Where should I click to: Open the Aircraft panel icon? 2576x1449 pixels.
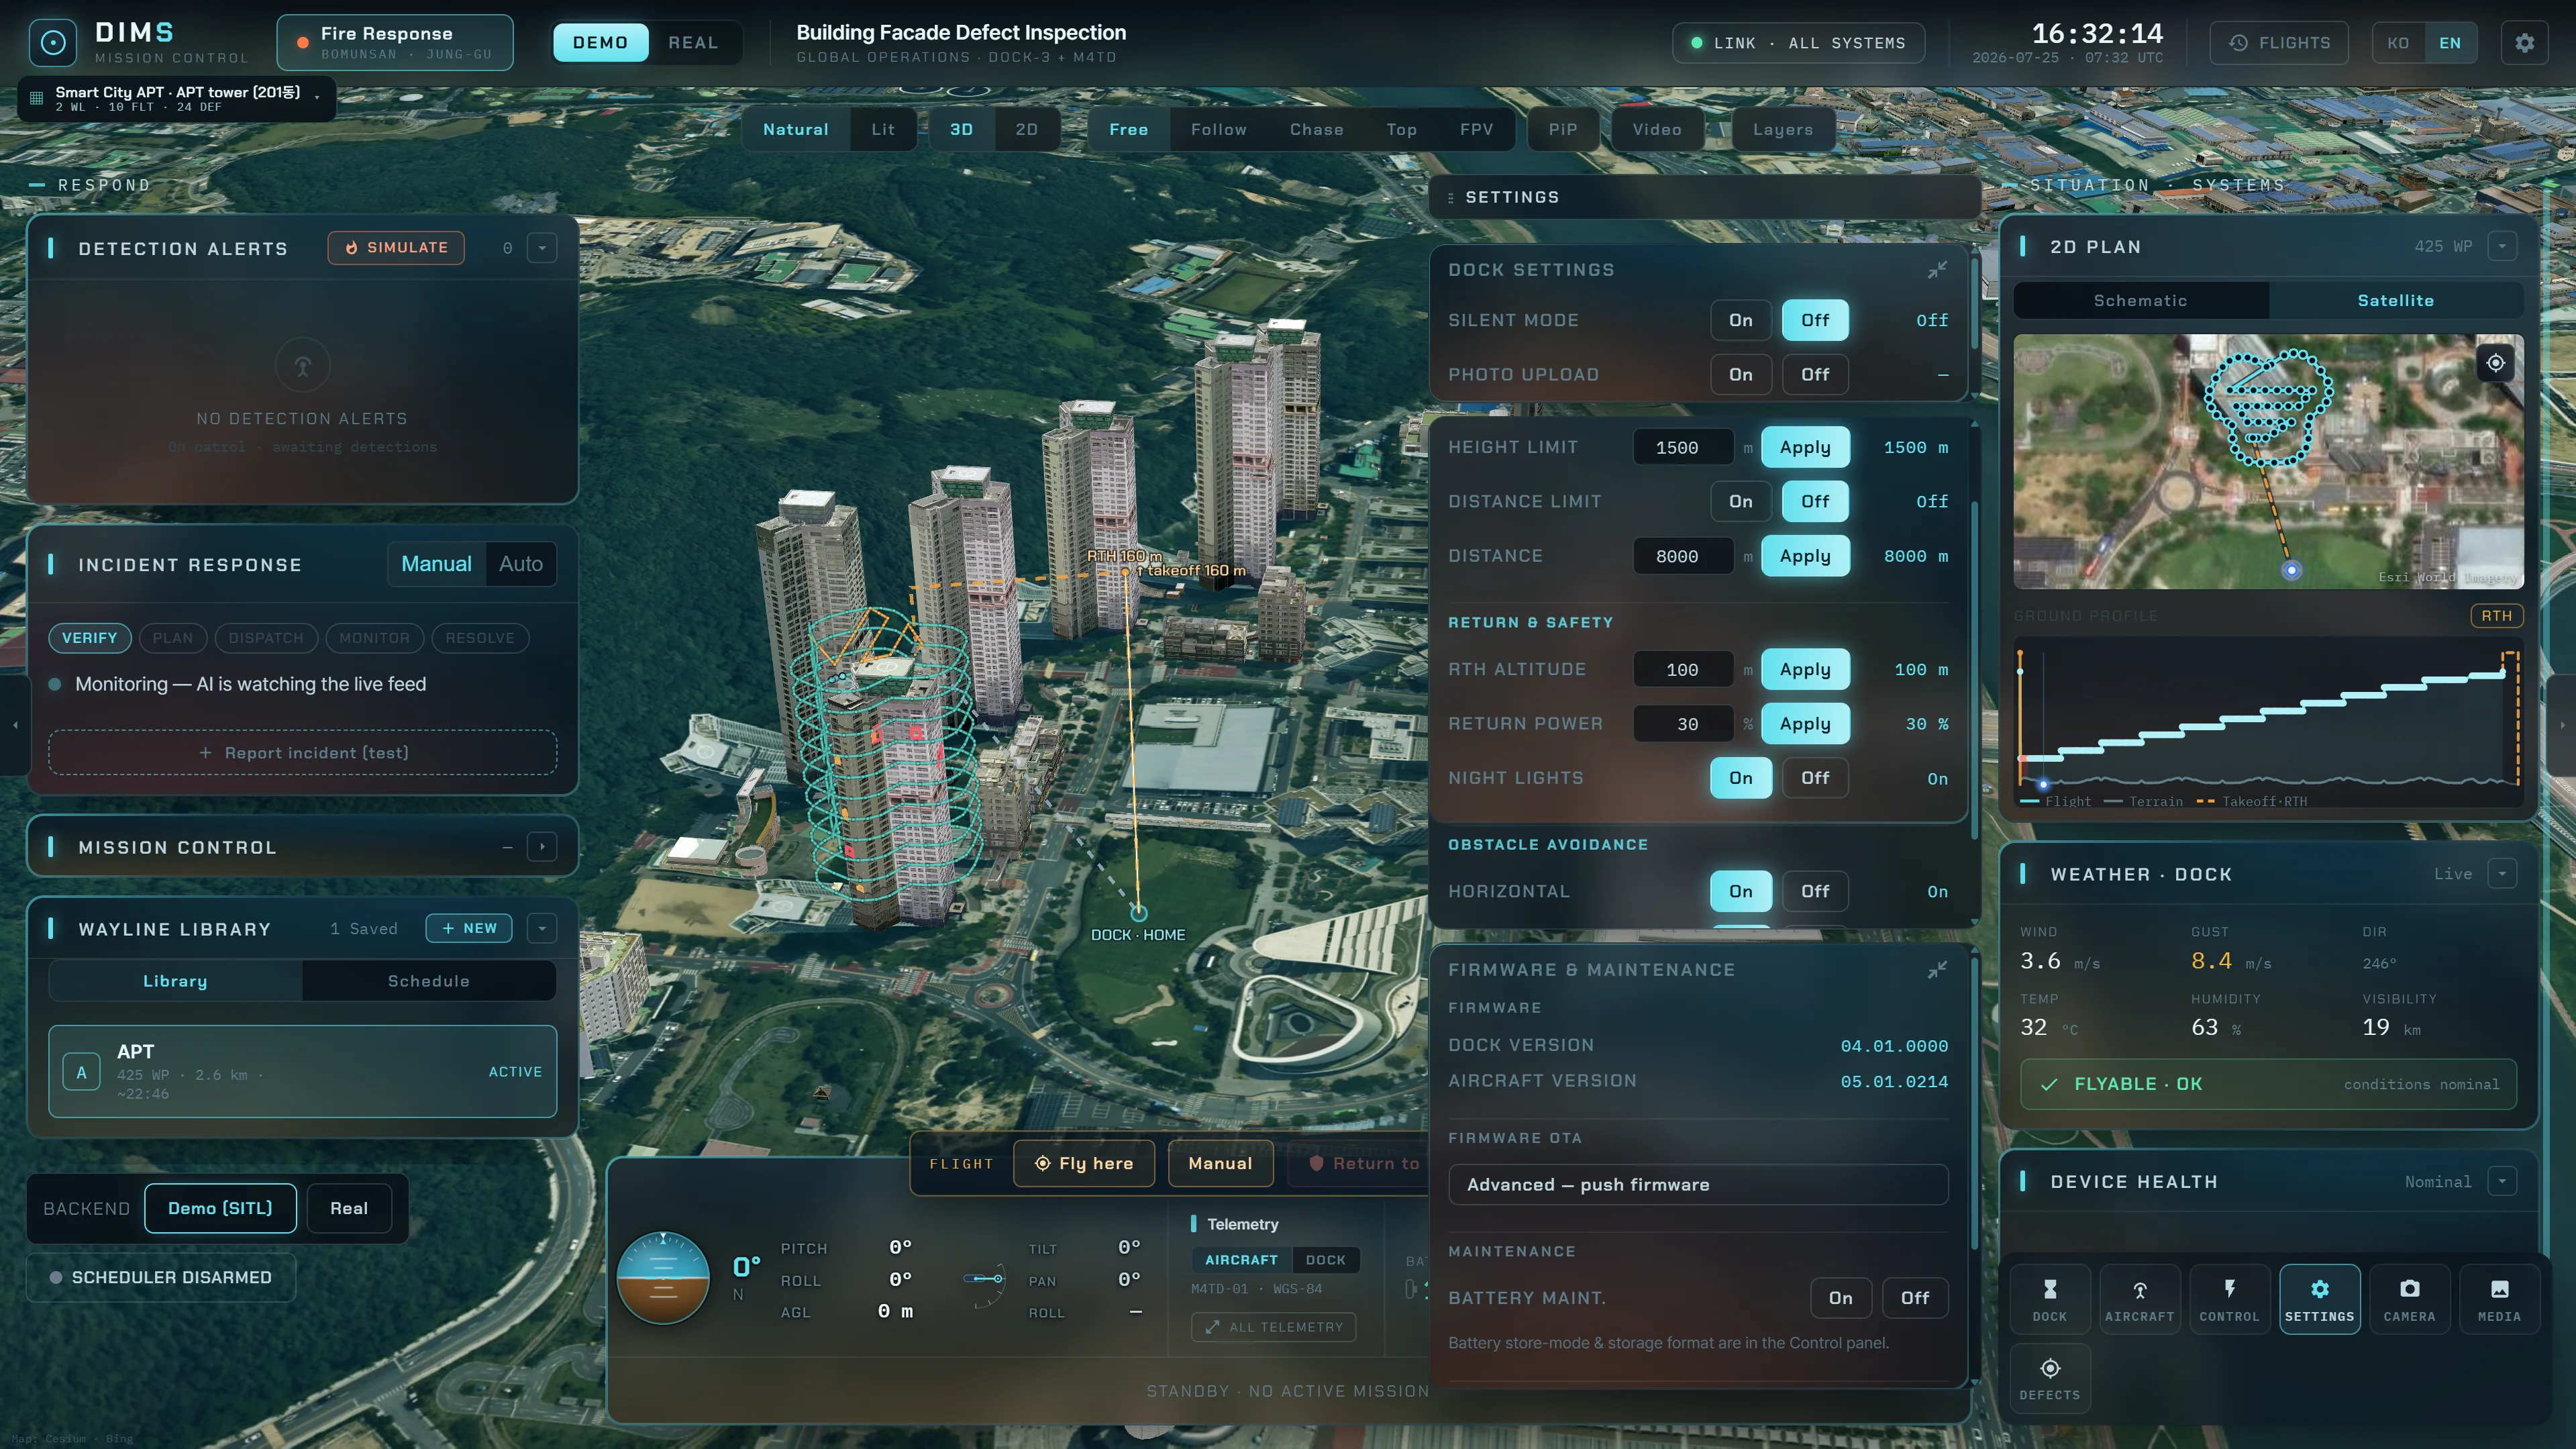[2139, 1299]
